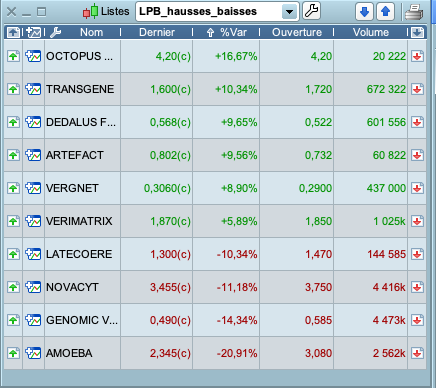Click the 601 556 volume value

pyautogui.click(x=386, y=122)
